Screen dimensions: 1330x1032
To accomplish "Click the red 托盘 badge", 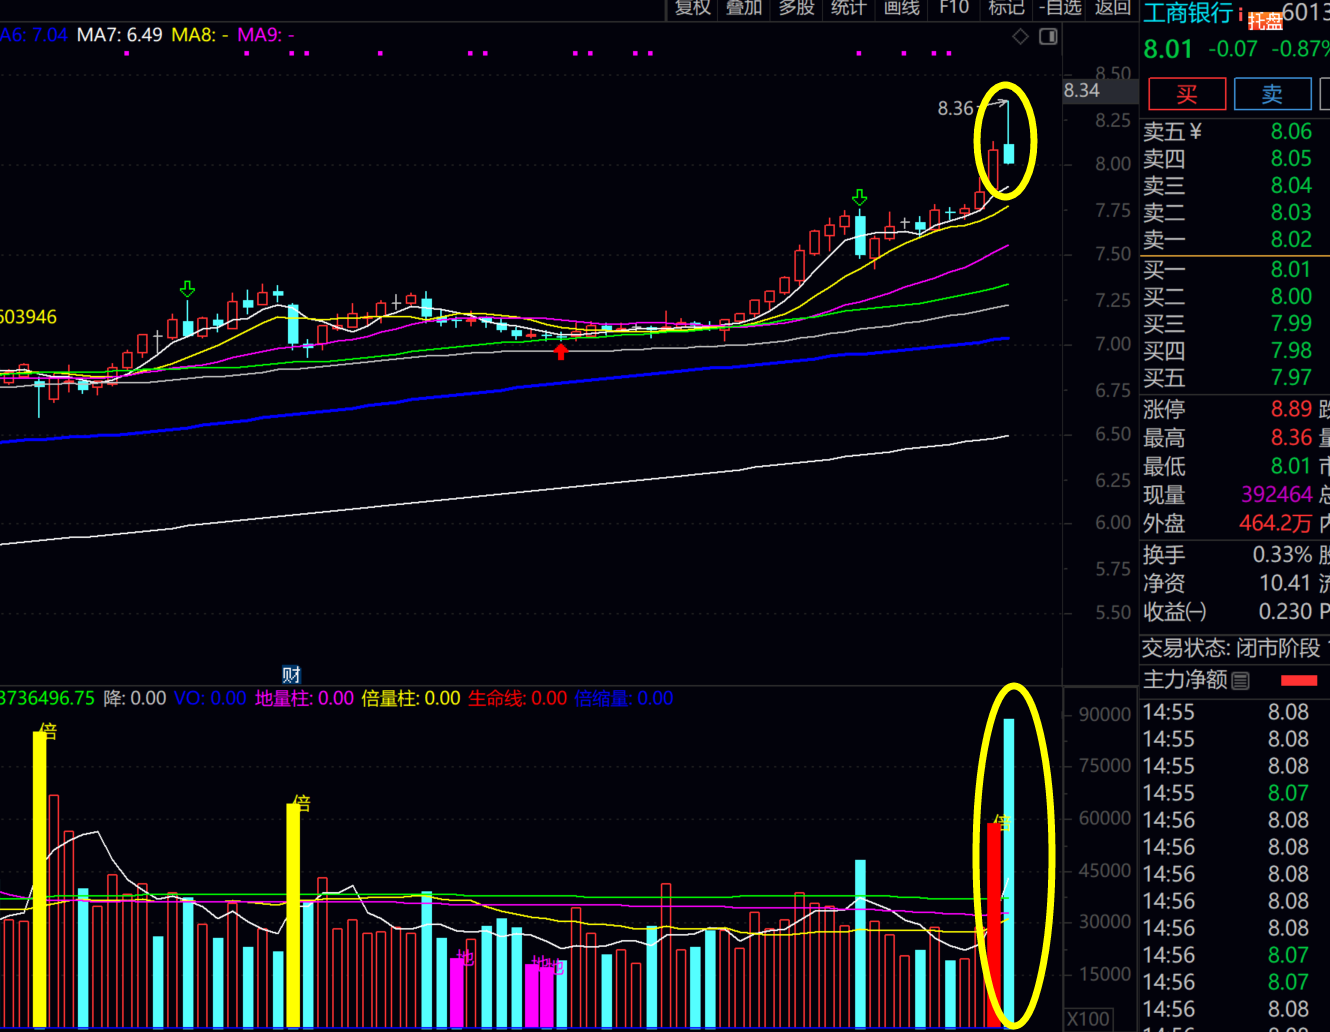I will coord(1265,21).
